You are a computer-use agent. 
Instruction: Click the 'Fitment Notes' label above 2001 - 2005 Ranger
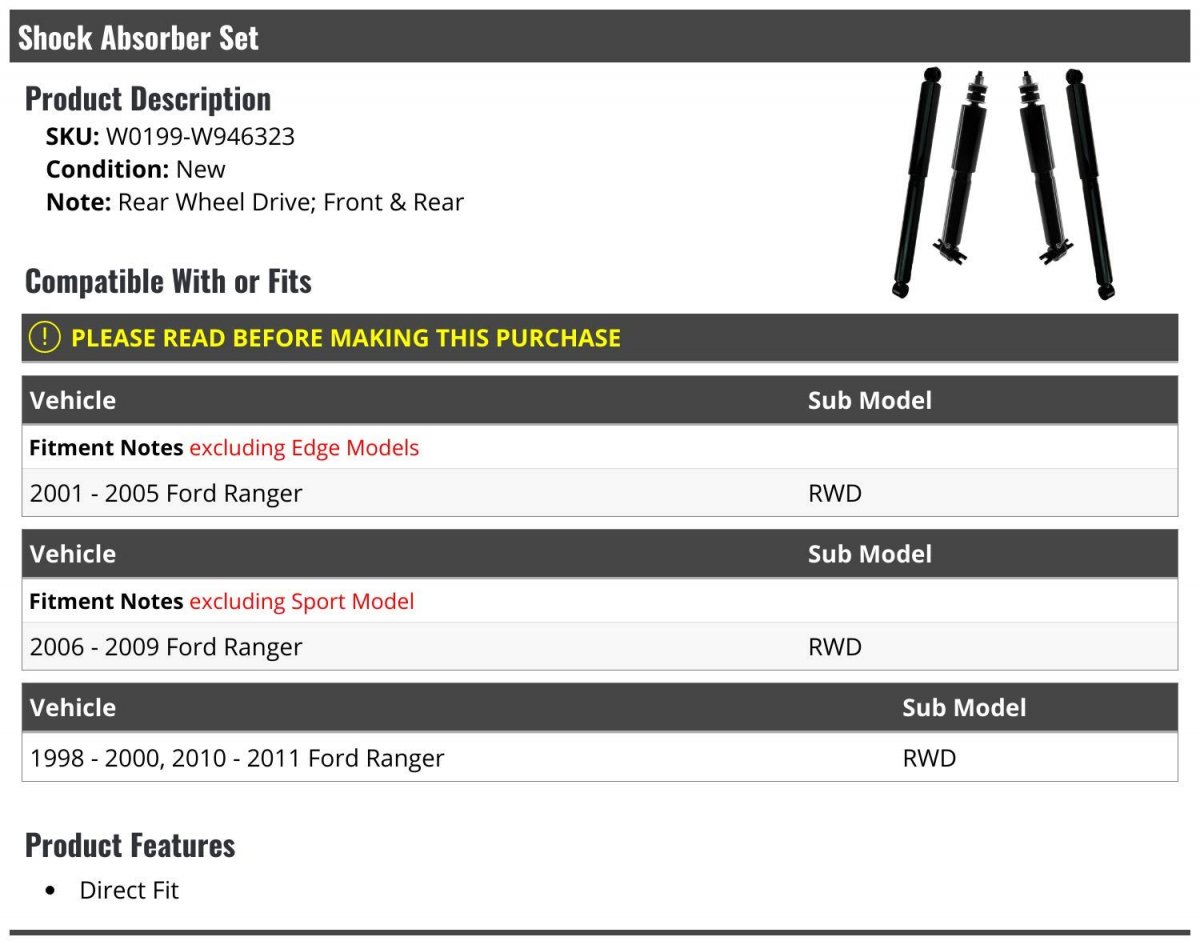point(106,448)
